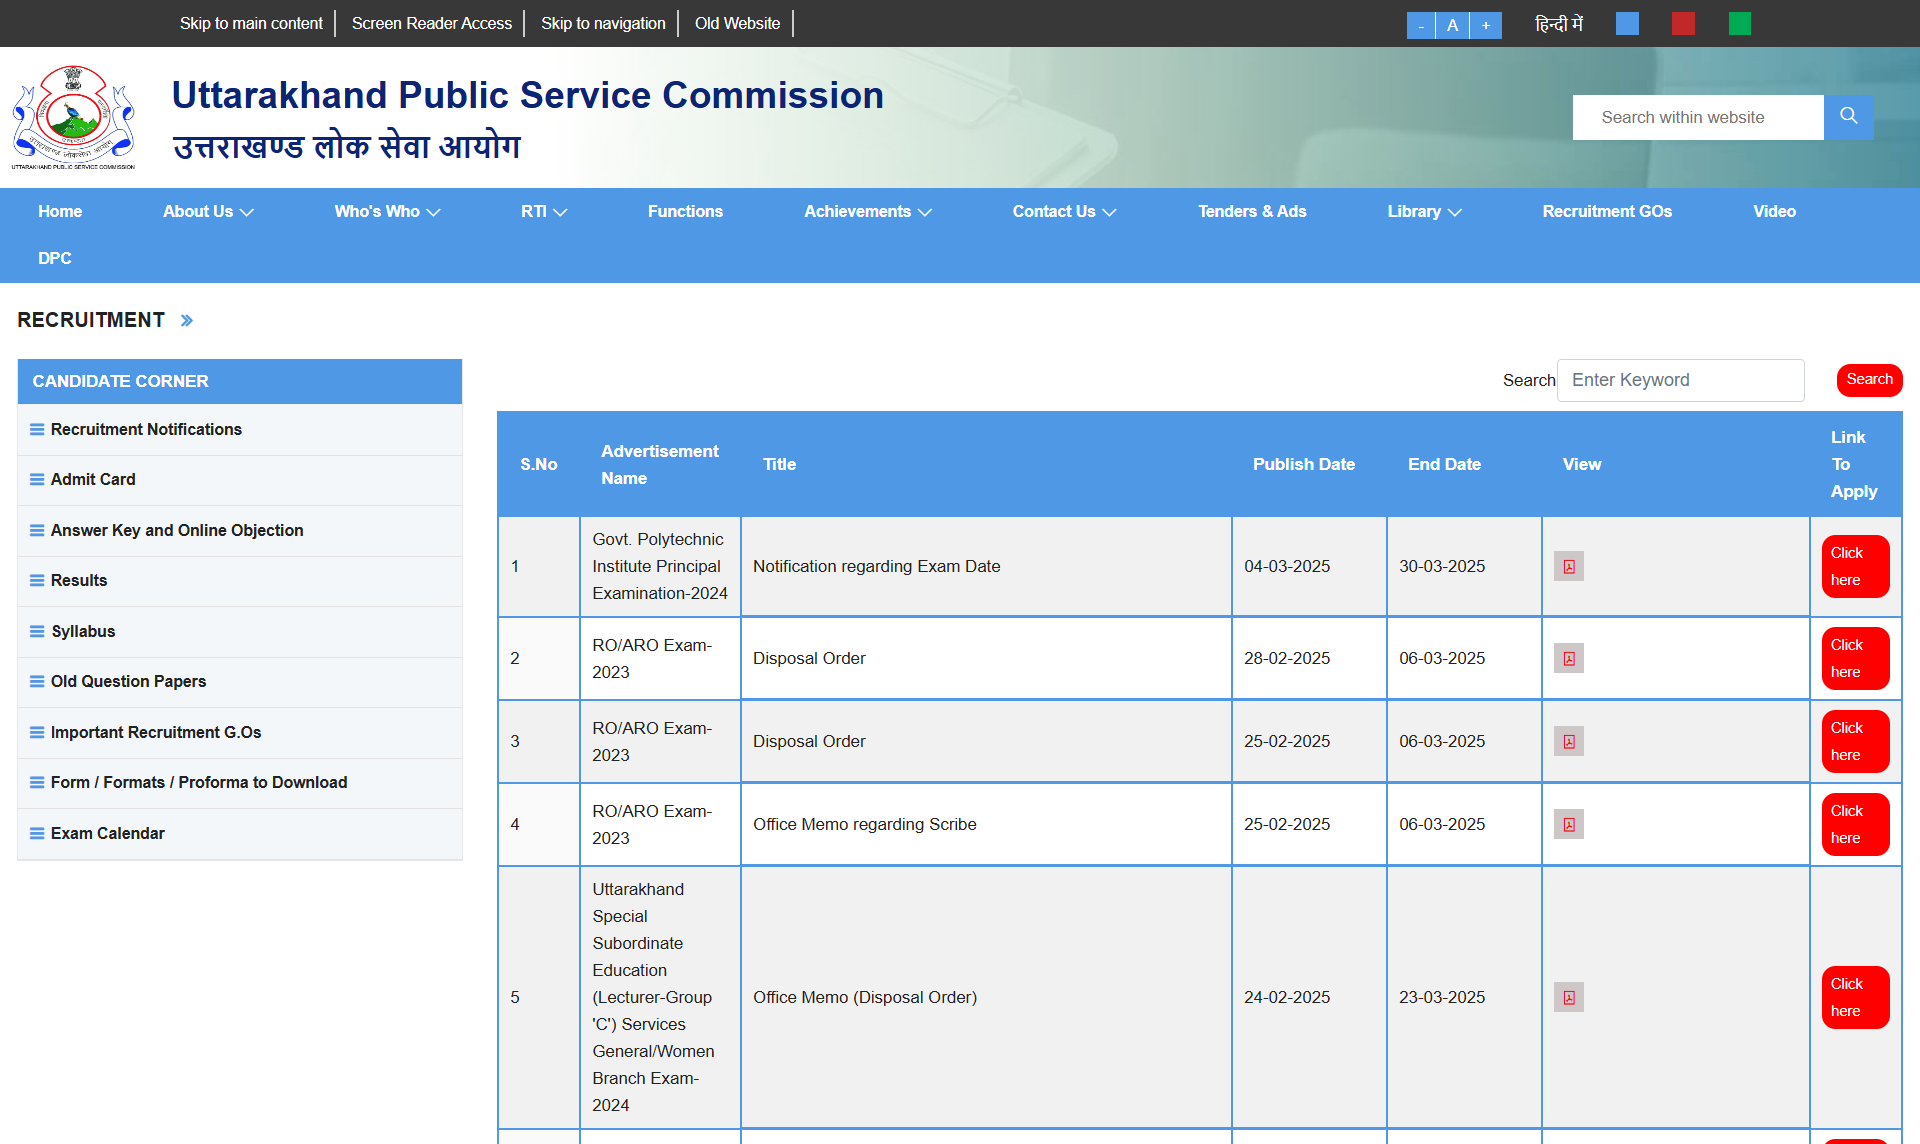Viewport: 1920px width, 1144px height.
Task: Open PDF icon for Govt. Polytechnic row
Action: [1568, 567]
